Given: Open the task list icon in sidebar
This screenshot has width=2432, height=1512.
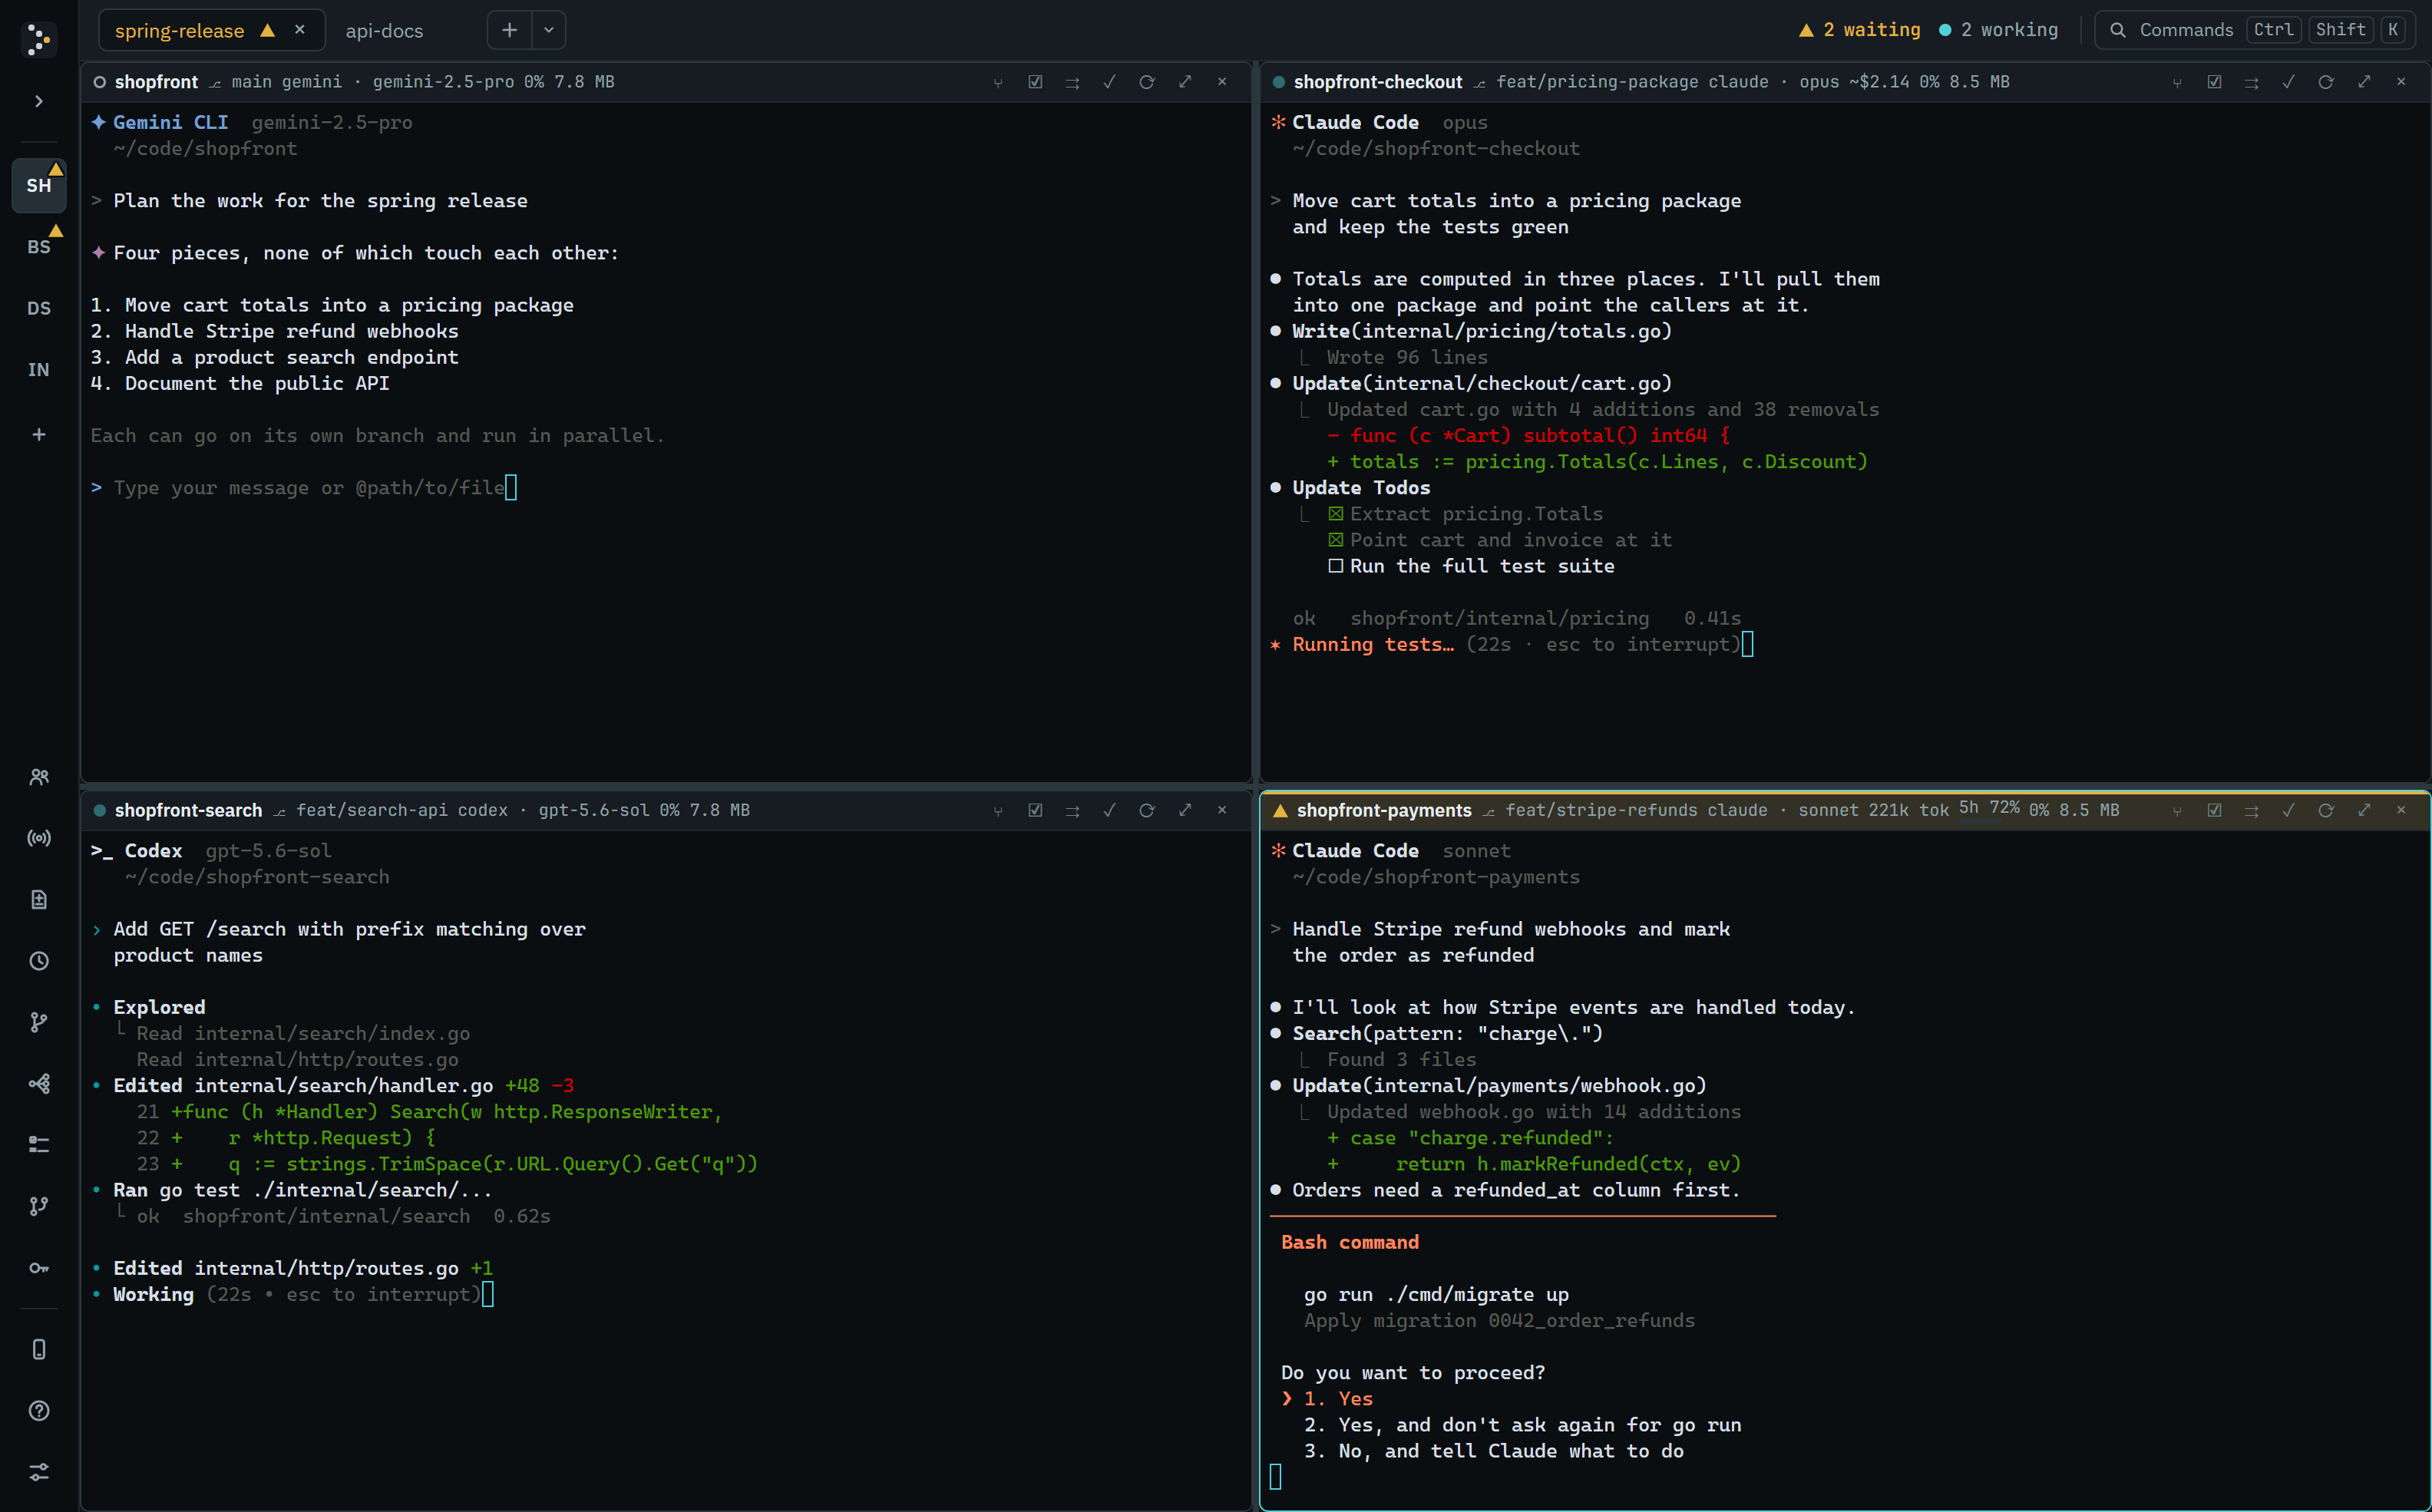Looking at the screenshot, I should (39, 1145).
